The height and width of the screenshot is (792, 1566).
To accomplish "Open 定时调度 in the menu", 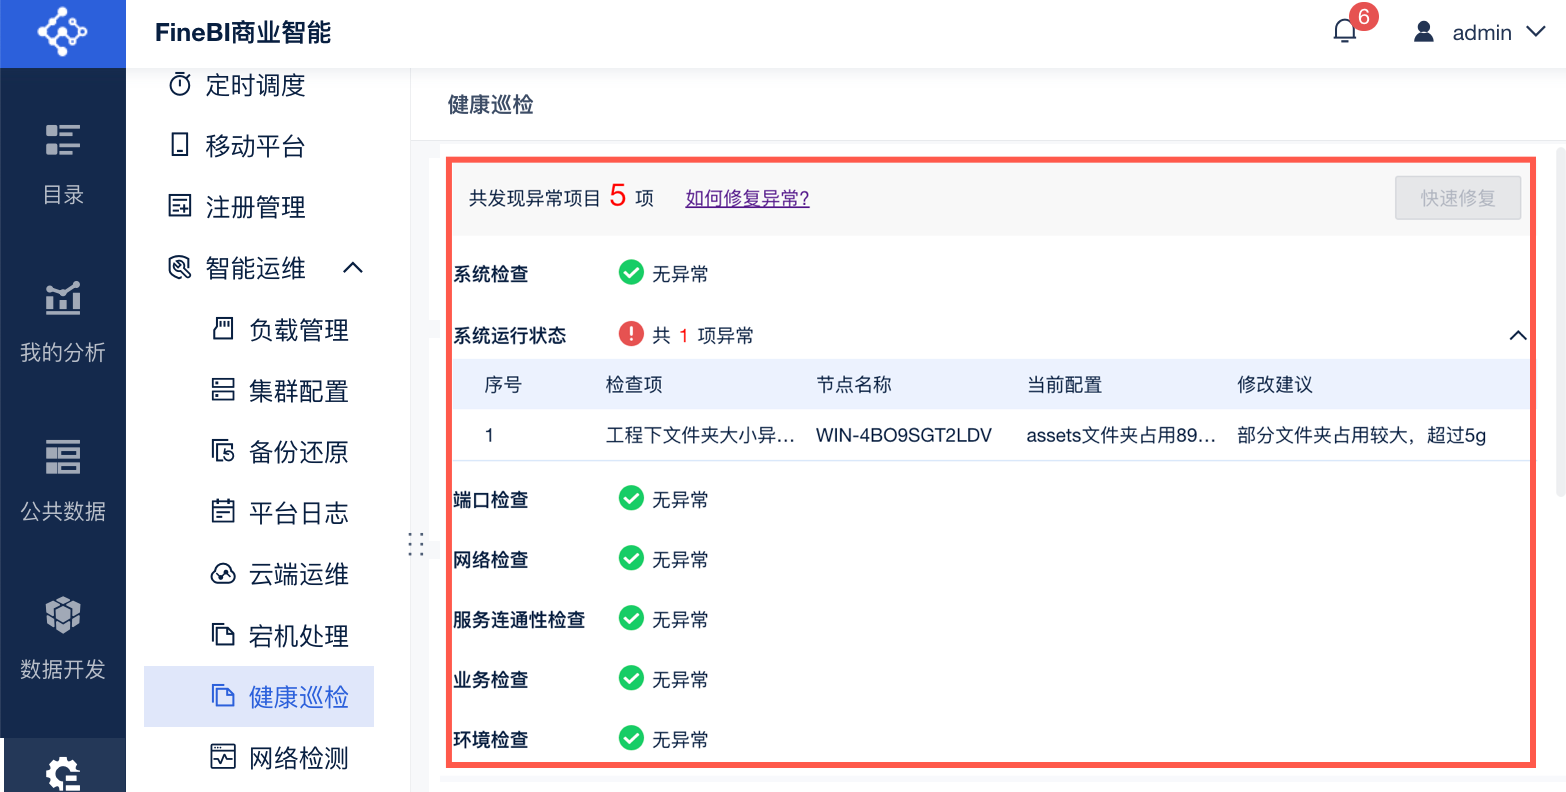I will tap(237, 85).
